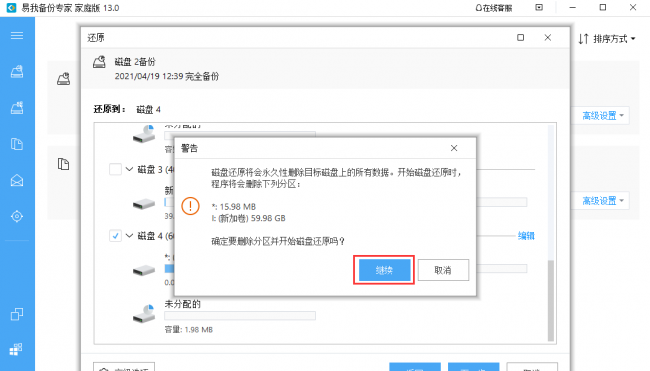Select the file backup icon in the sidebar
This screenshot has width=650, height=371.
[17, 144]
